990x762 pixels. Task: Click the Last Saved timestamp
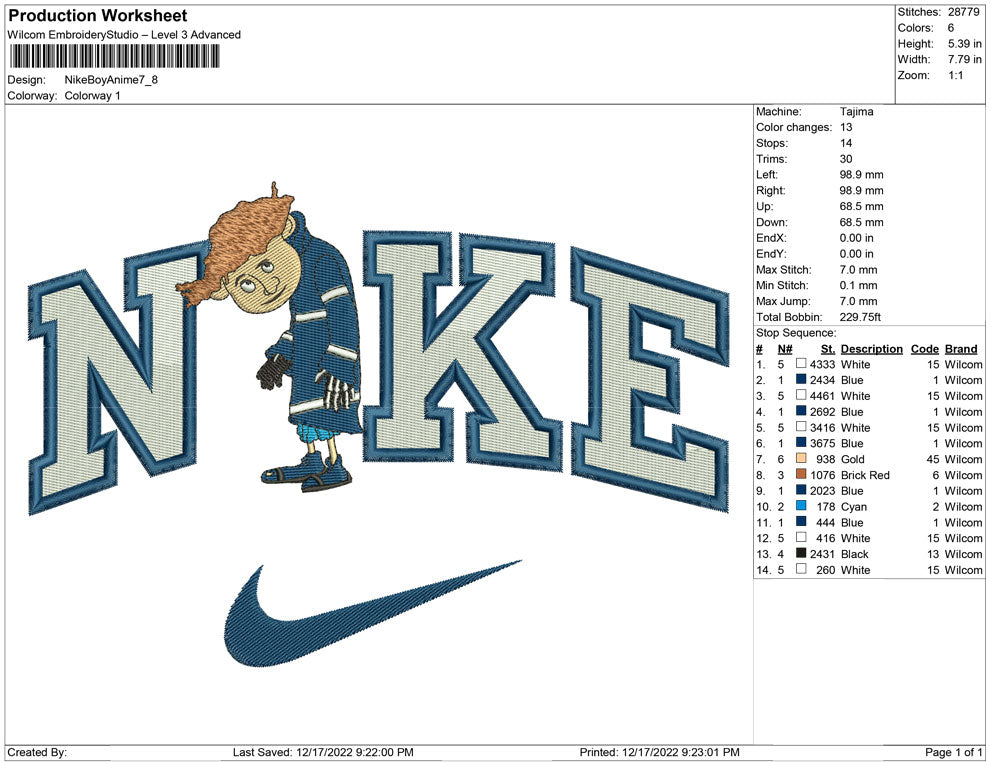(323, 752)
